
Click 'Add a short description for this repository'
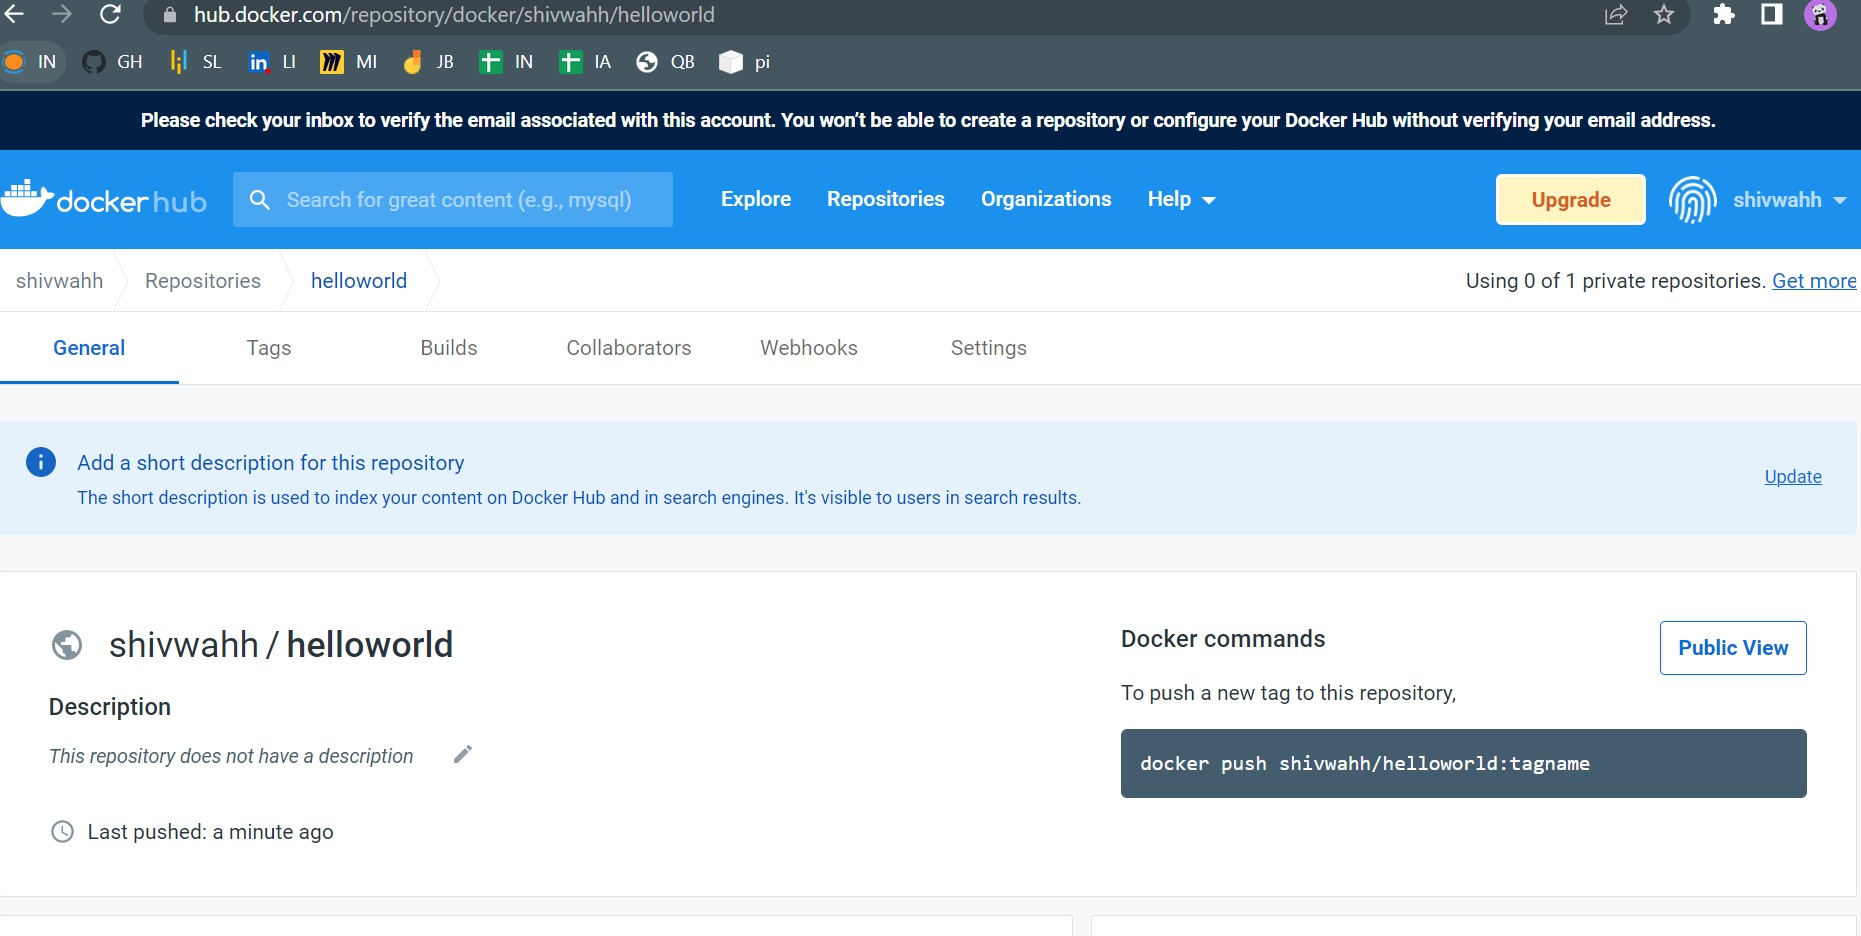(x=271, y=463)
